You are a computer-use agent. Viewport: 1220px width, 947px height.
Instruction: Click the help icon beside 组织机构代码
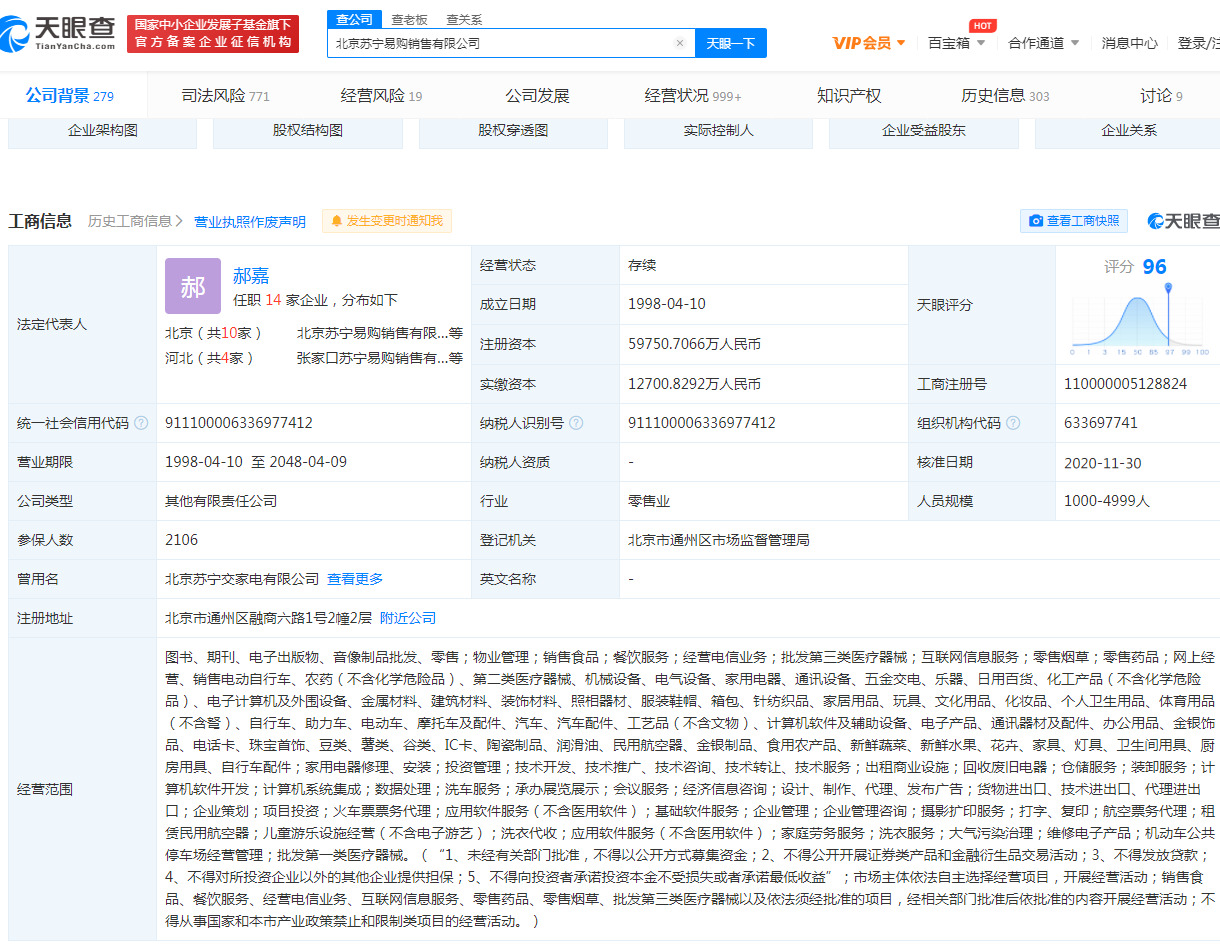tap(1013, 423)
